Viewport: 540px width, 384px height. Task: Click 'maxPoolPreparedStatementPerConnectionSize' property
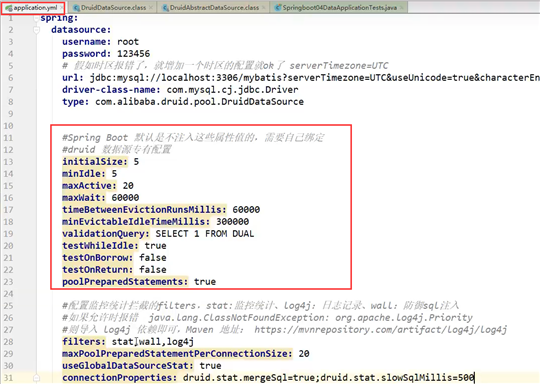[177, 354]
